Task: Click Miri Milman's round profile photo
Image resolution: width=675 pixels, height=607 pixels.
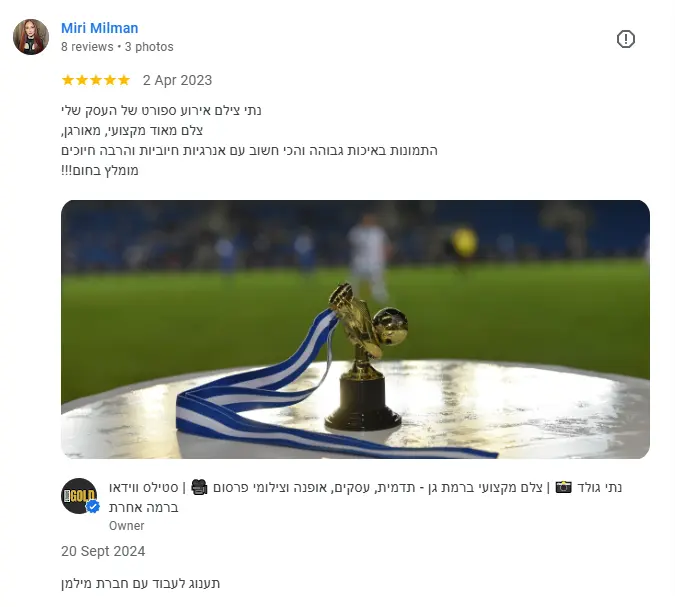Action: pyautogui.click(x=31, y=37)
